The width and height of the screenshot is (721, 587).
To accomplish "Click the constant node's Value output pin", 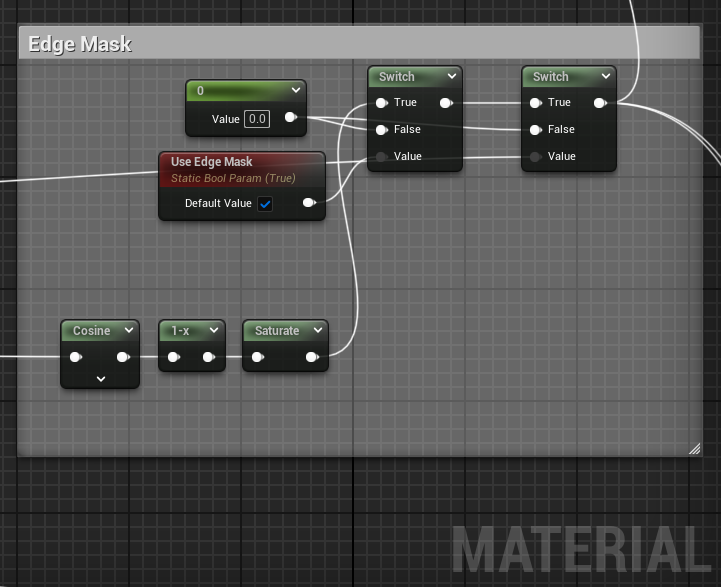I will (291, 117).
